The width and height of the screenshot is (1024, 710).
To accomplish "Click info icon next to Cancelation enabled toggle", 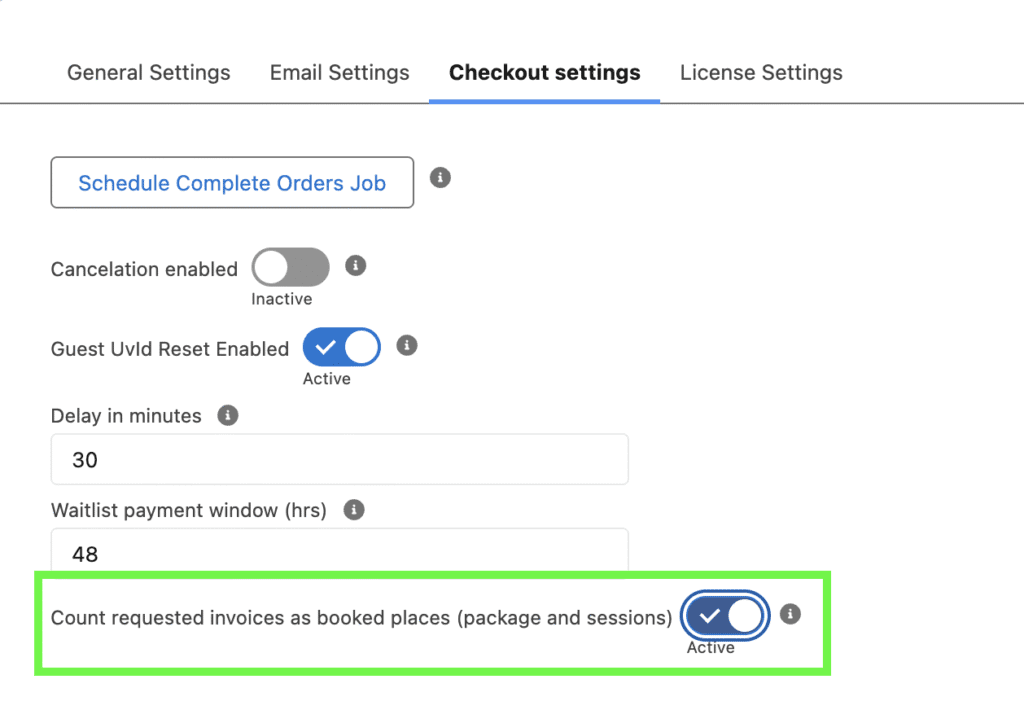I will [355, 266].
